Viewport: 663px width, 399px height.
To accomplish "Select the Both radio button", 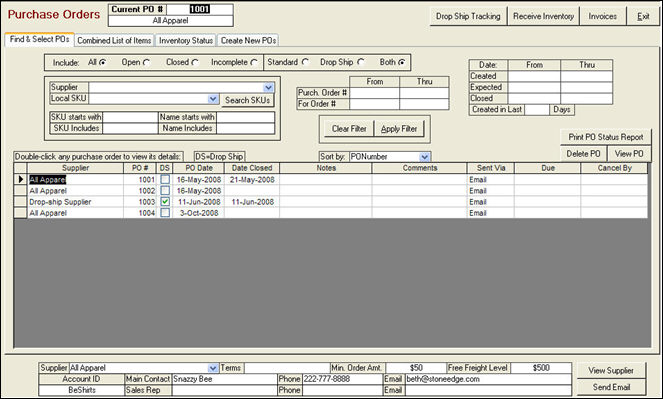I will pos(402,63).
